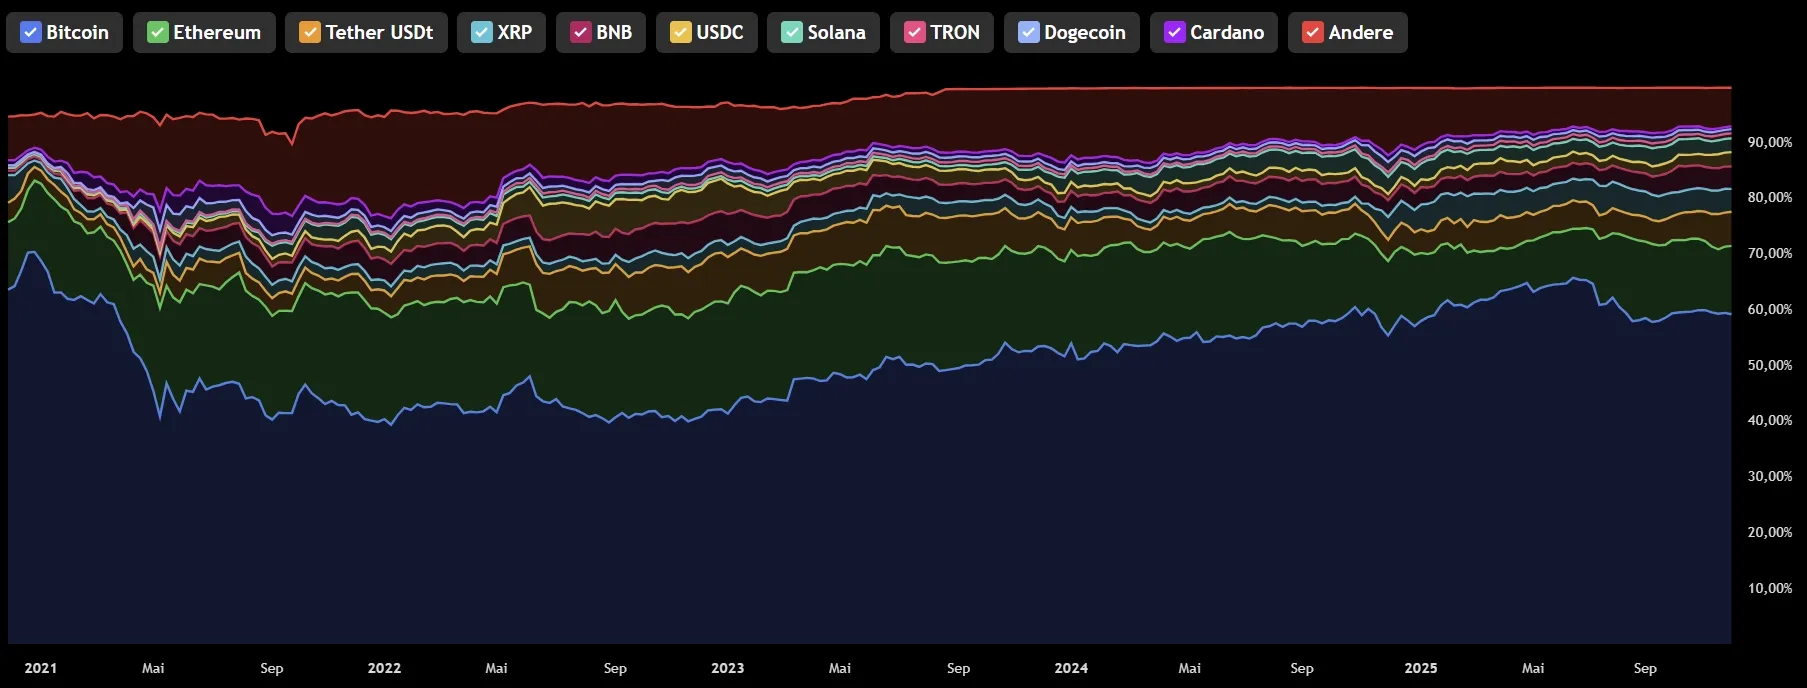The height and width of the screenshot is (688, 1807).
Task: Uncheck the USDC legend checkbox
Action: pos(681,33)
